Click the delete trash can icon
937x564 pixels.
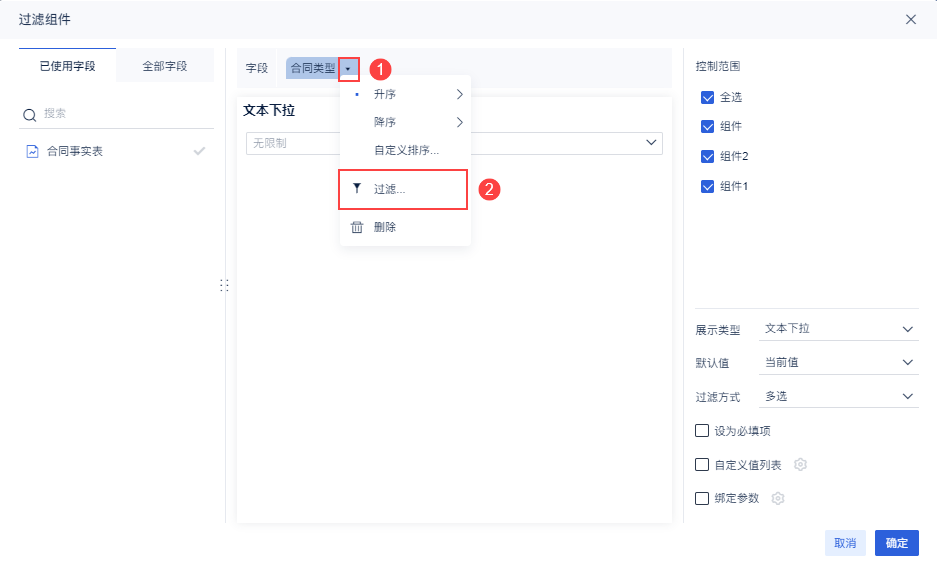(x=357, y=227)
